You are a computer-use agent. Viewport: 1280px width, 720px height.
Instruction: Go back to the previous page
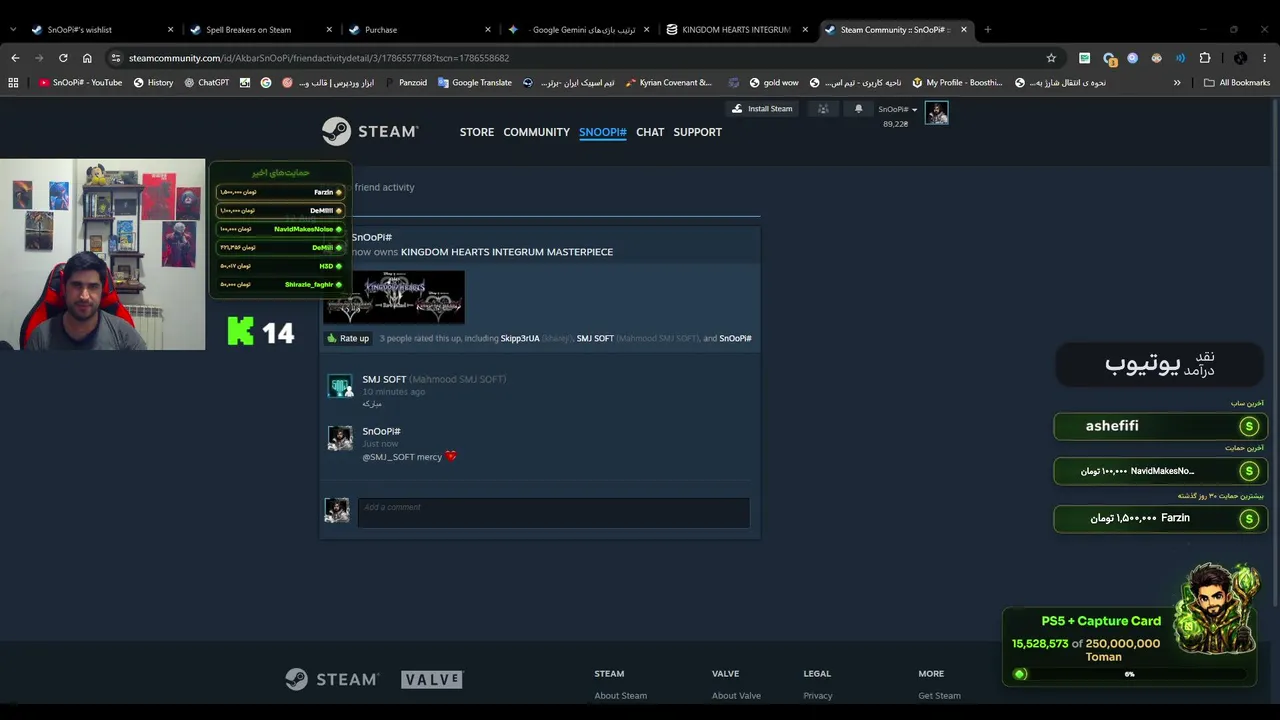point(15,58)
